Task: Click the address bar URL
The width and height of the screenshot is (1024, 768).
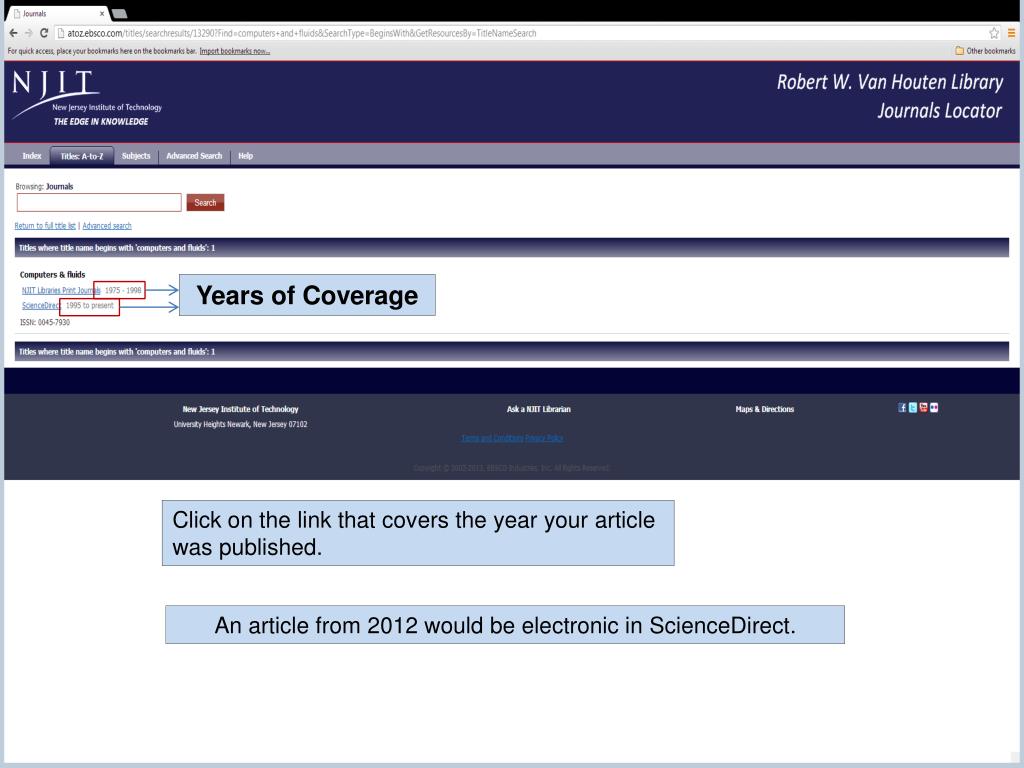Action: click(301, 33)
